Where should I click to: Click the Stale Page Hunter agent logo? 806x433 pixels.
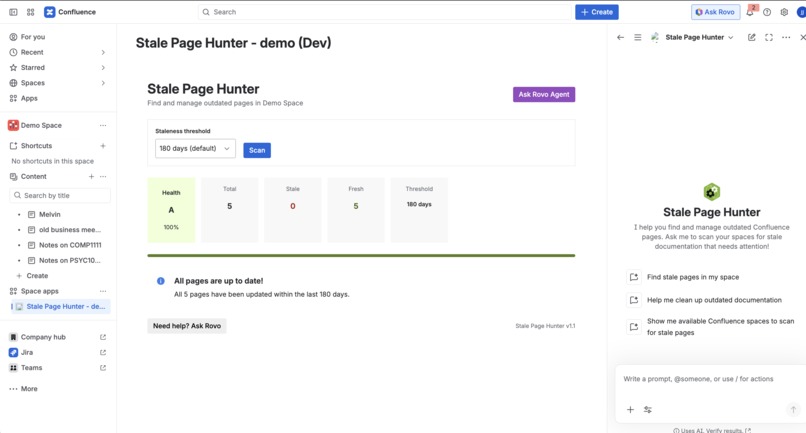click(x=711, y=192)
